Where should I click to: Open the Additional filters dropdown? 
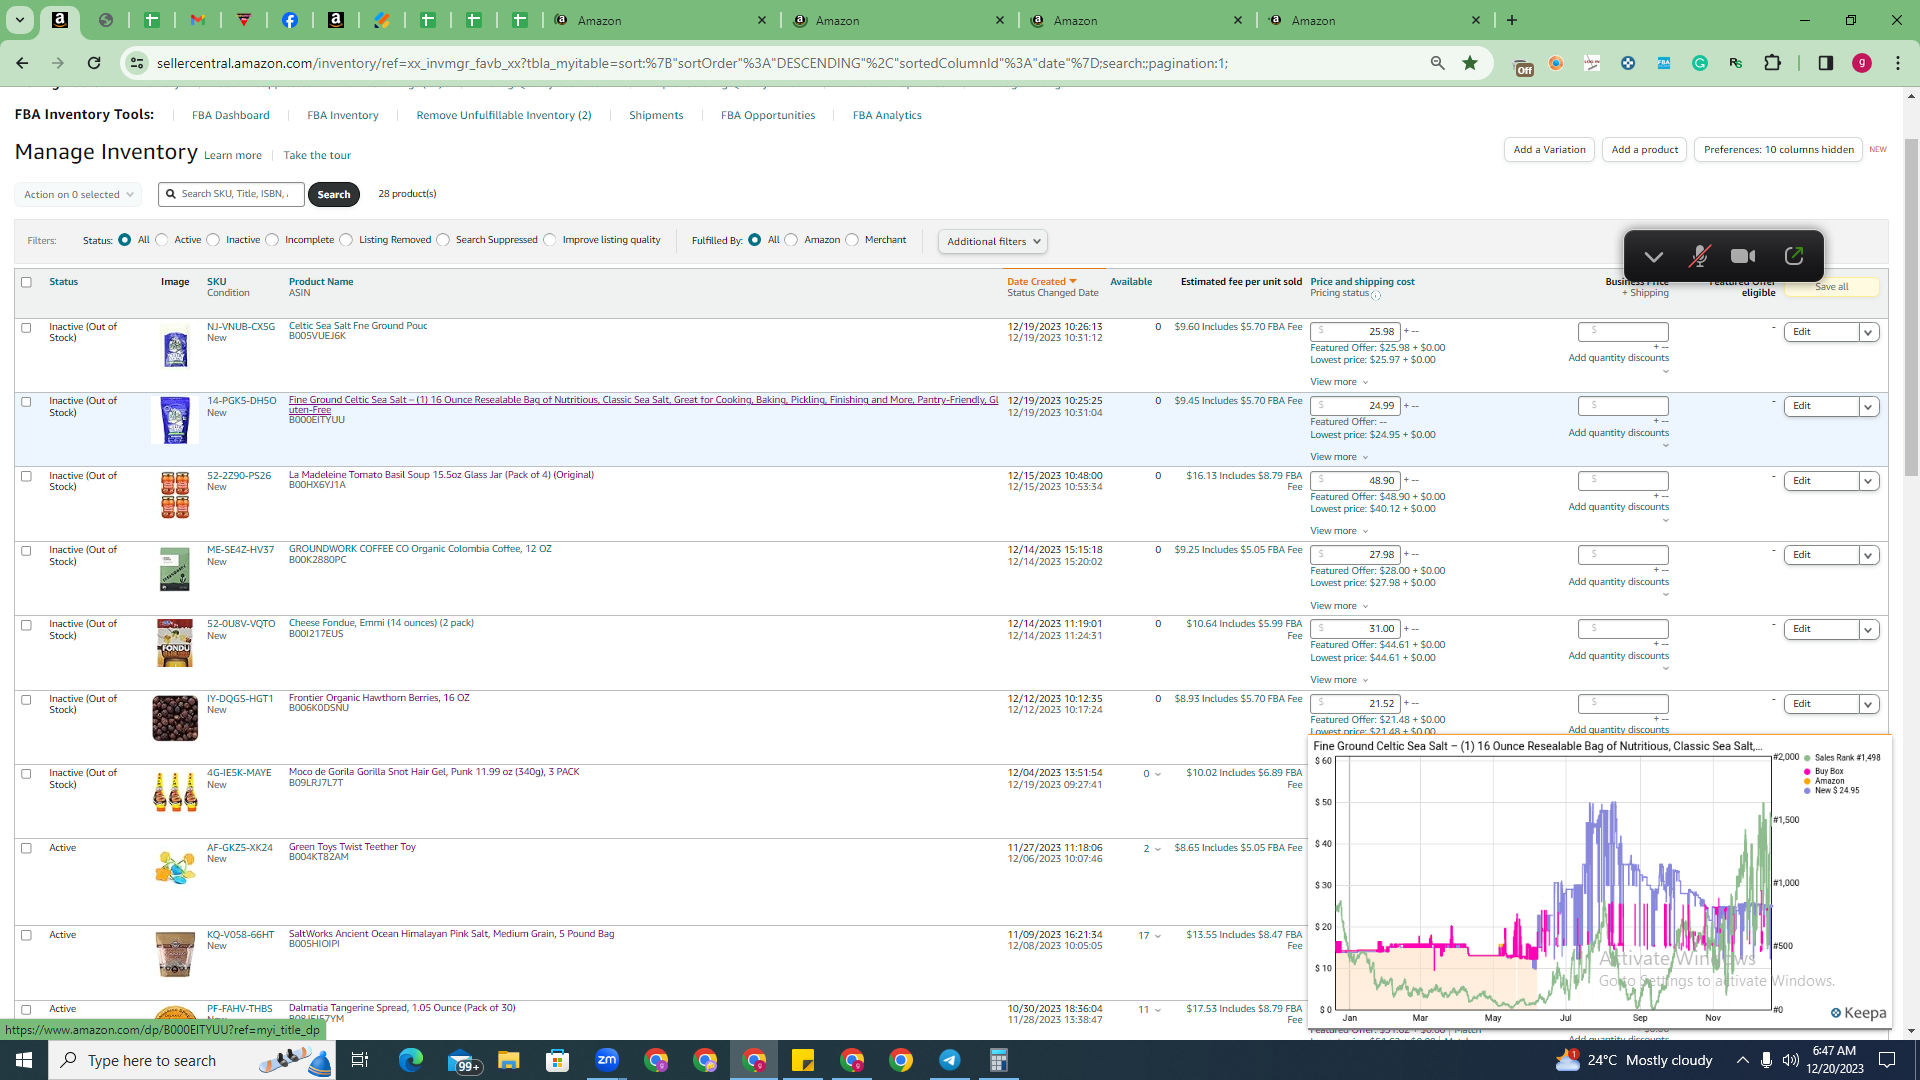click(x=993, y=241)
